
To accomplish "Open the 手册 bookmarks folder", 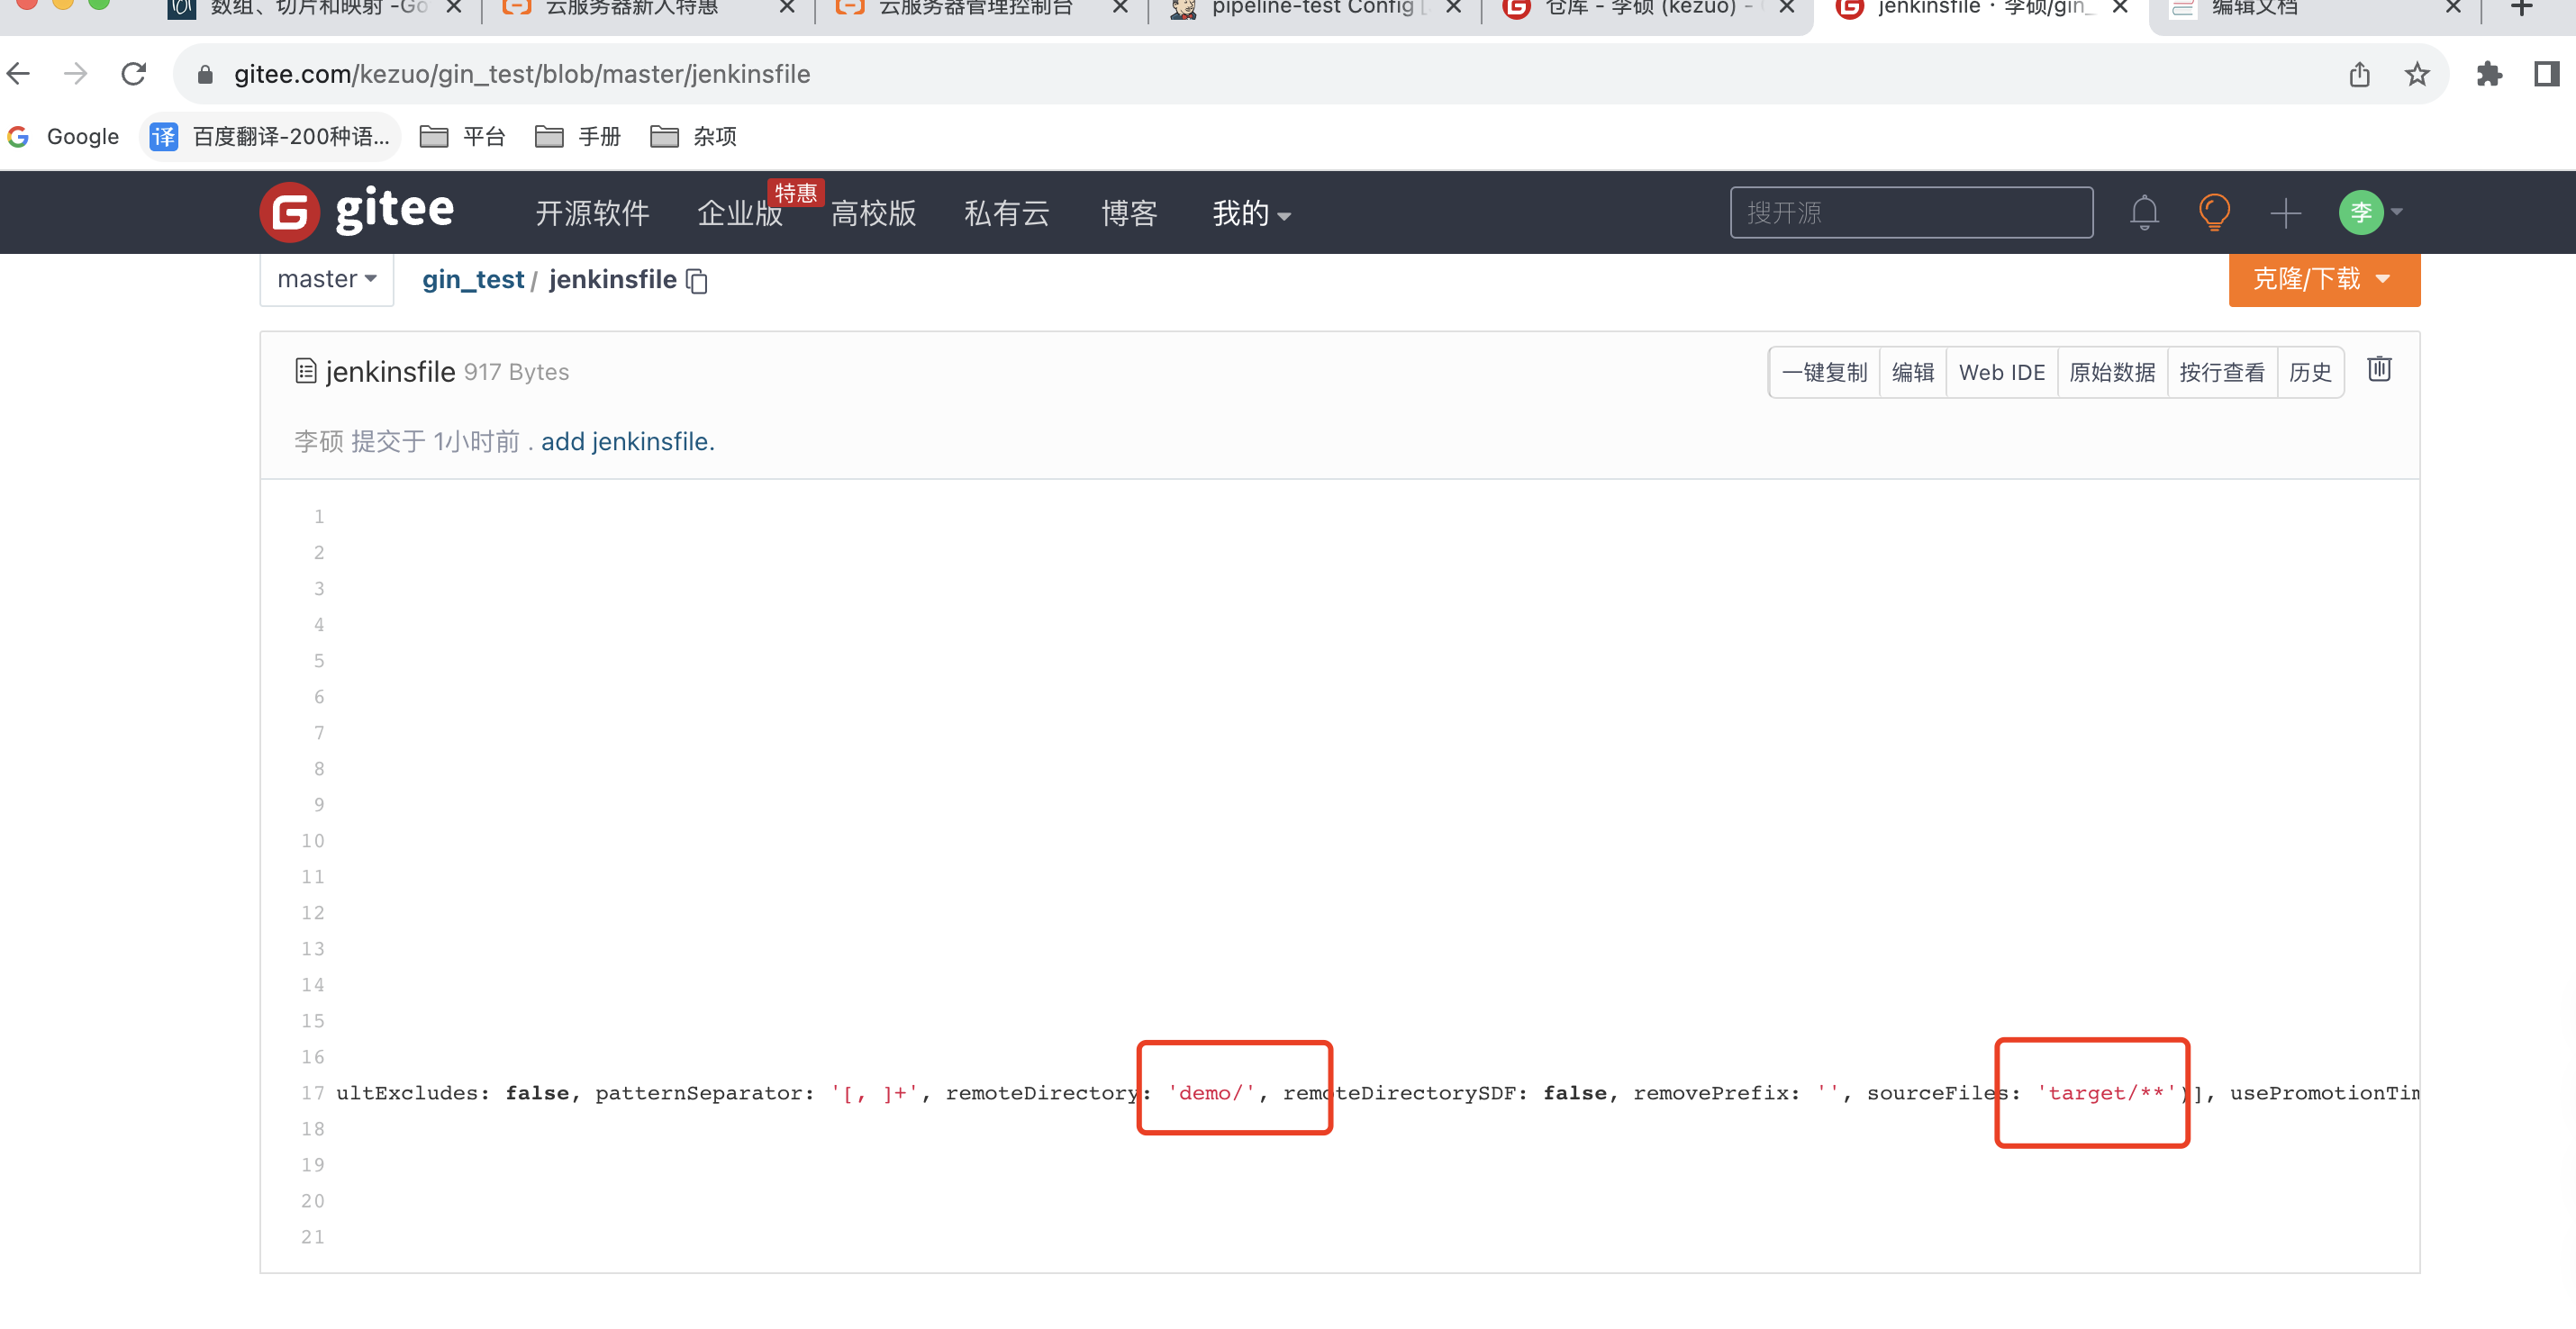I will 578,136.
